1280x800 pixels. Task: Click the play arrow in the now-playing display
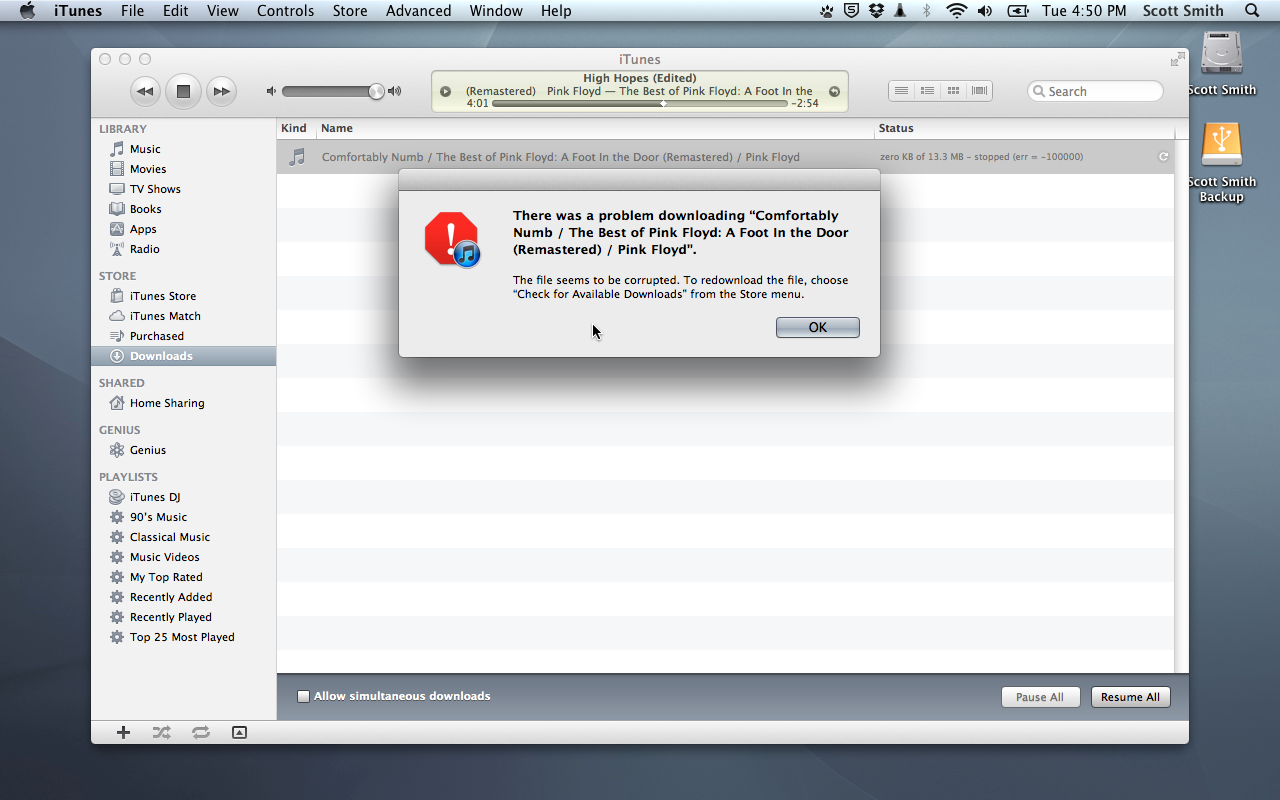pyautogui.click(x=446, y=91)
